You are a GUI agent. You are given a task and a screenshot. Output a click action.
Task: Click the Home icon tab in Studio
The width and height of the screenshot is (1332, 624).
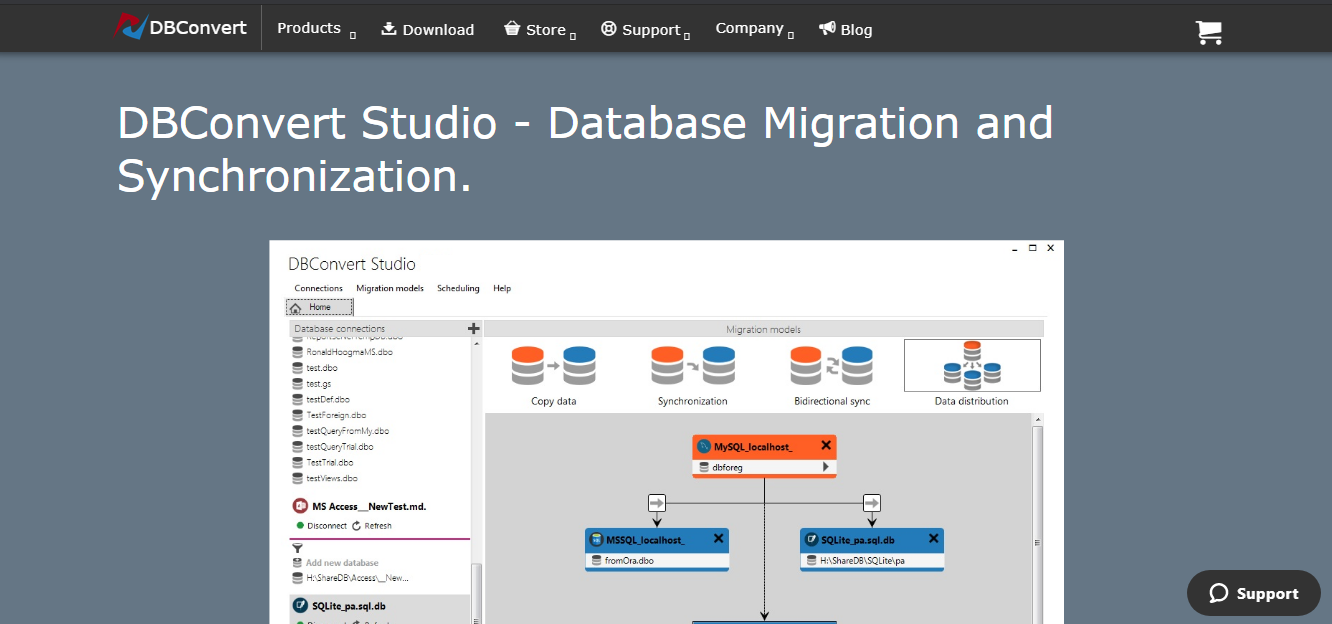coord(295,308)
